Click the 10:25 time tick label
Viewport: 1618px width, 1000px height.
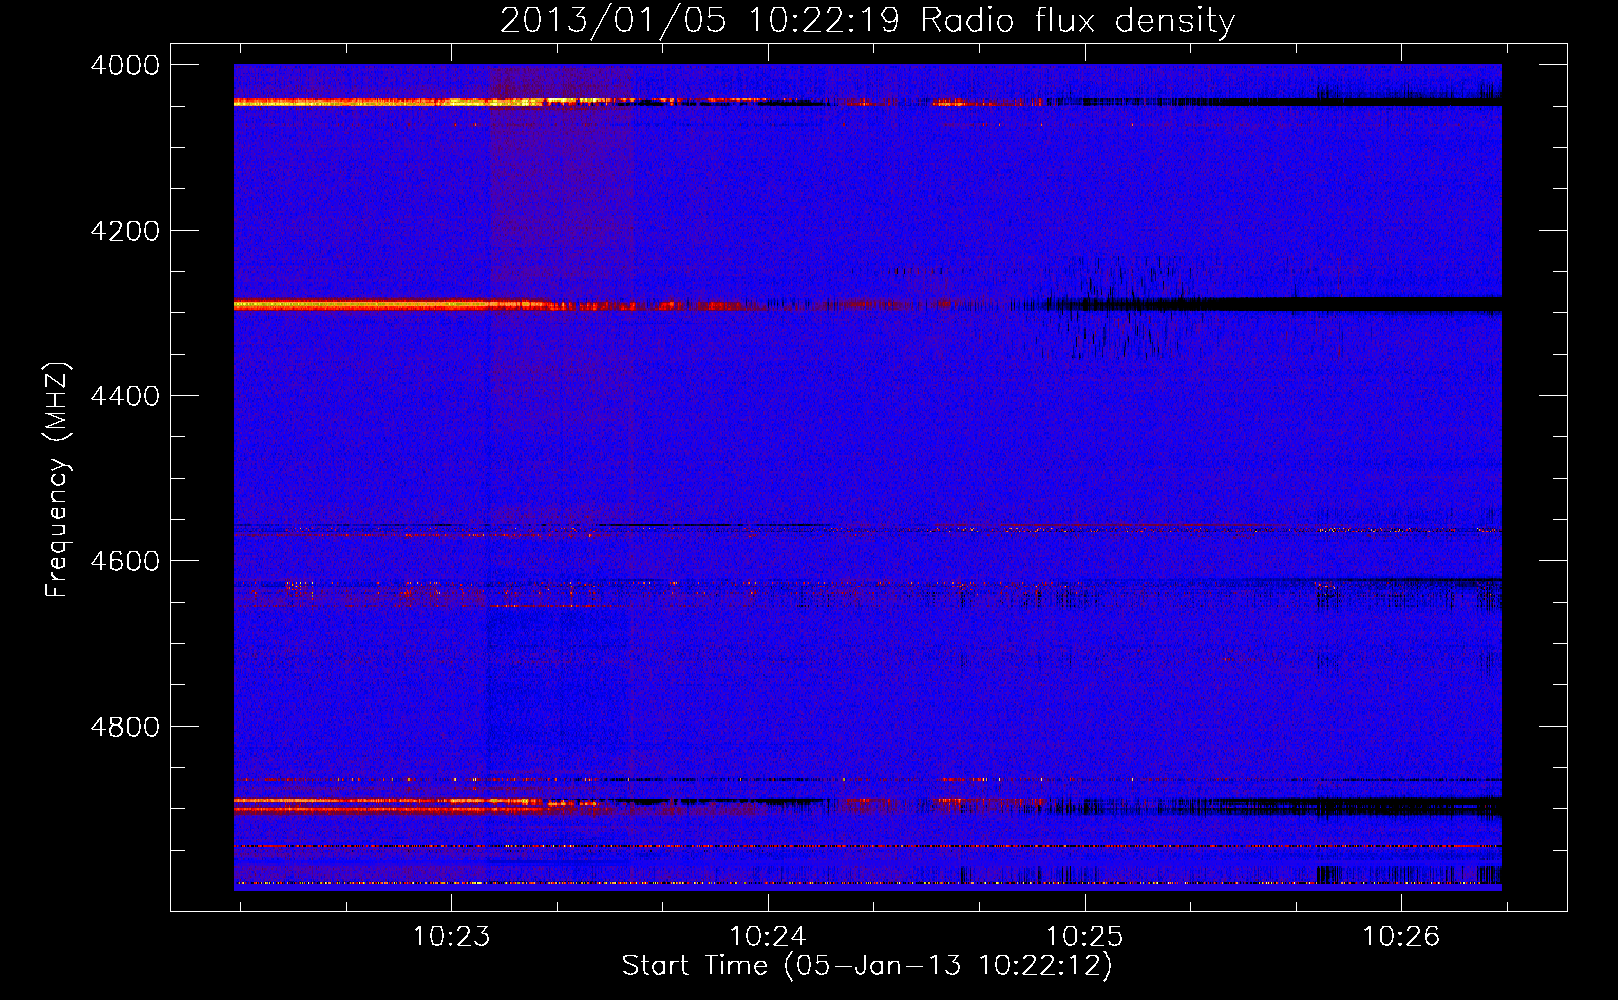[x=1085, y=937]
